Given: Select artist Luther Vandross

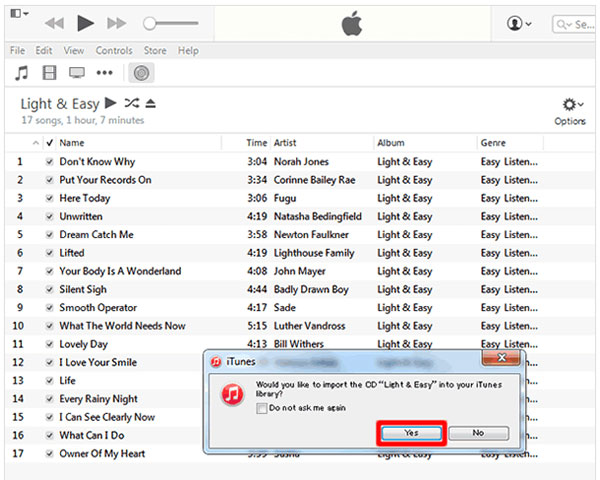Looking at the screenshot, I should tap(310, 326).
